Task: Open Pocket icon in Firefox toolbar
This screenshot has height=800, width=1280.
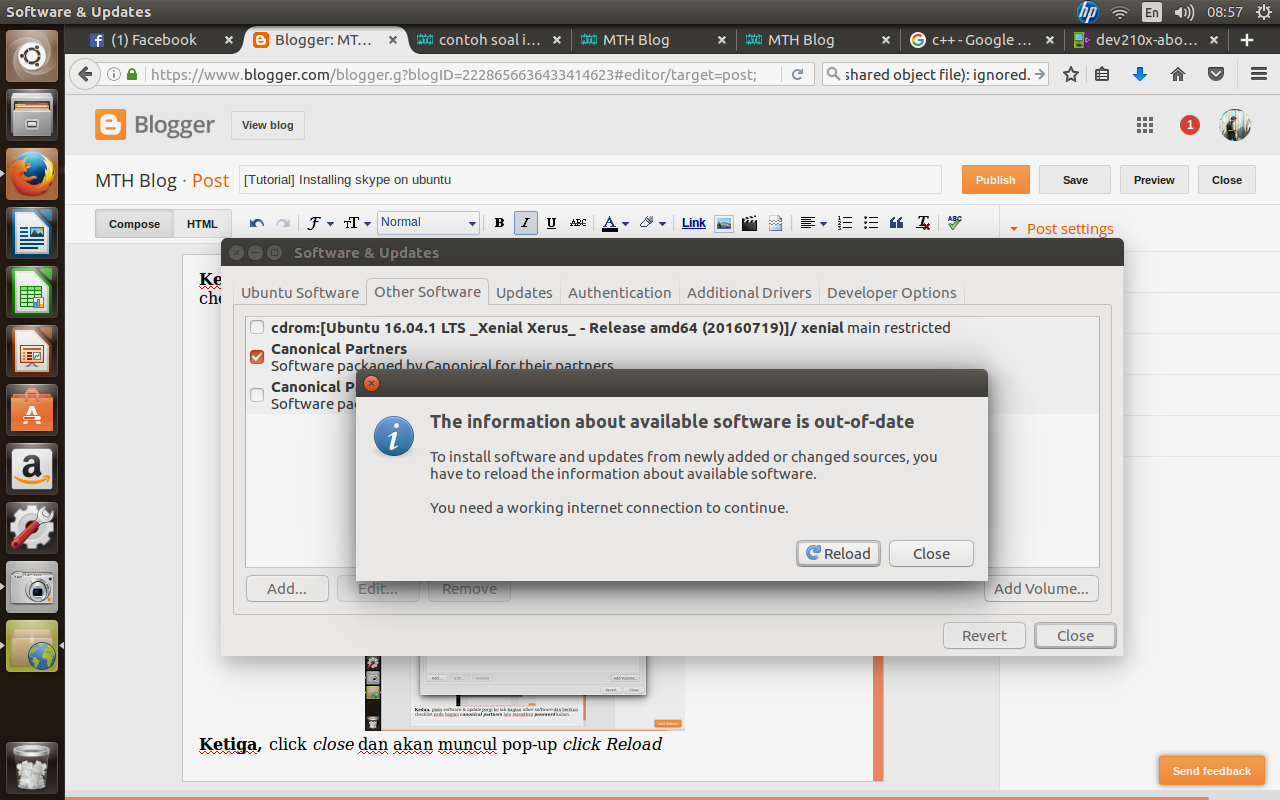Action: [x=1216, y=74]
